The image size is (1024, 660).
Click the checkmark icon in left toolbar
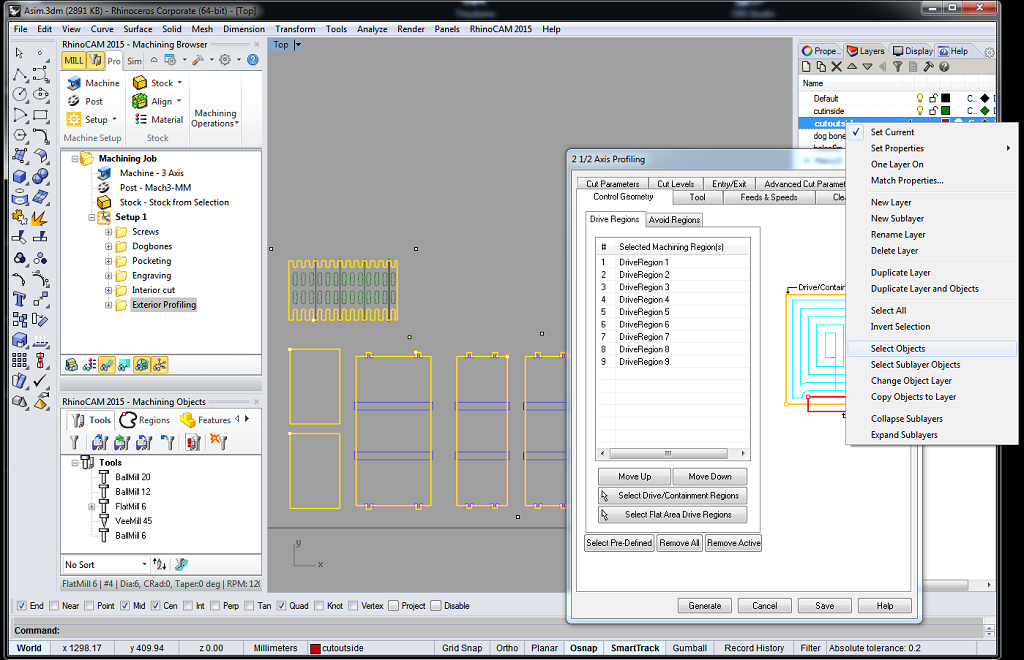coord(40,381)
